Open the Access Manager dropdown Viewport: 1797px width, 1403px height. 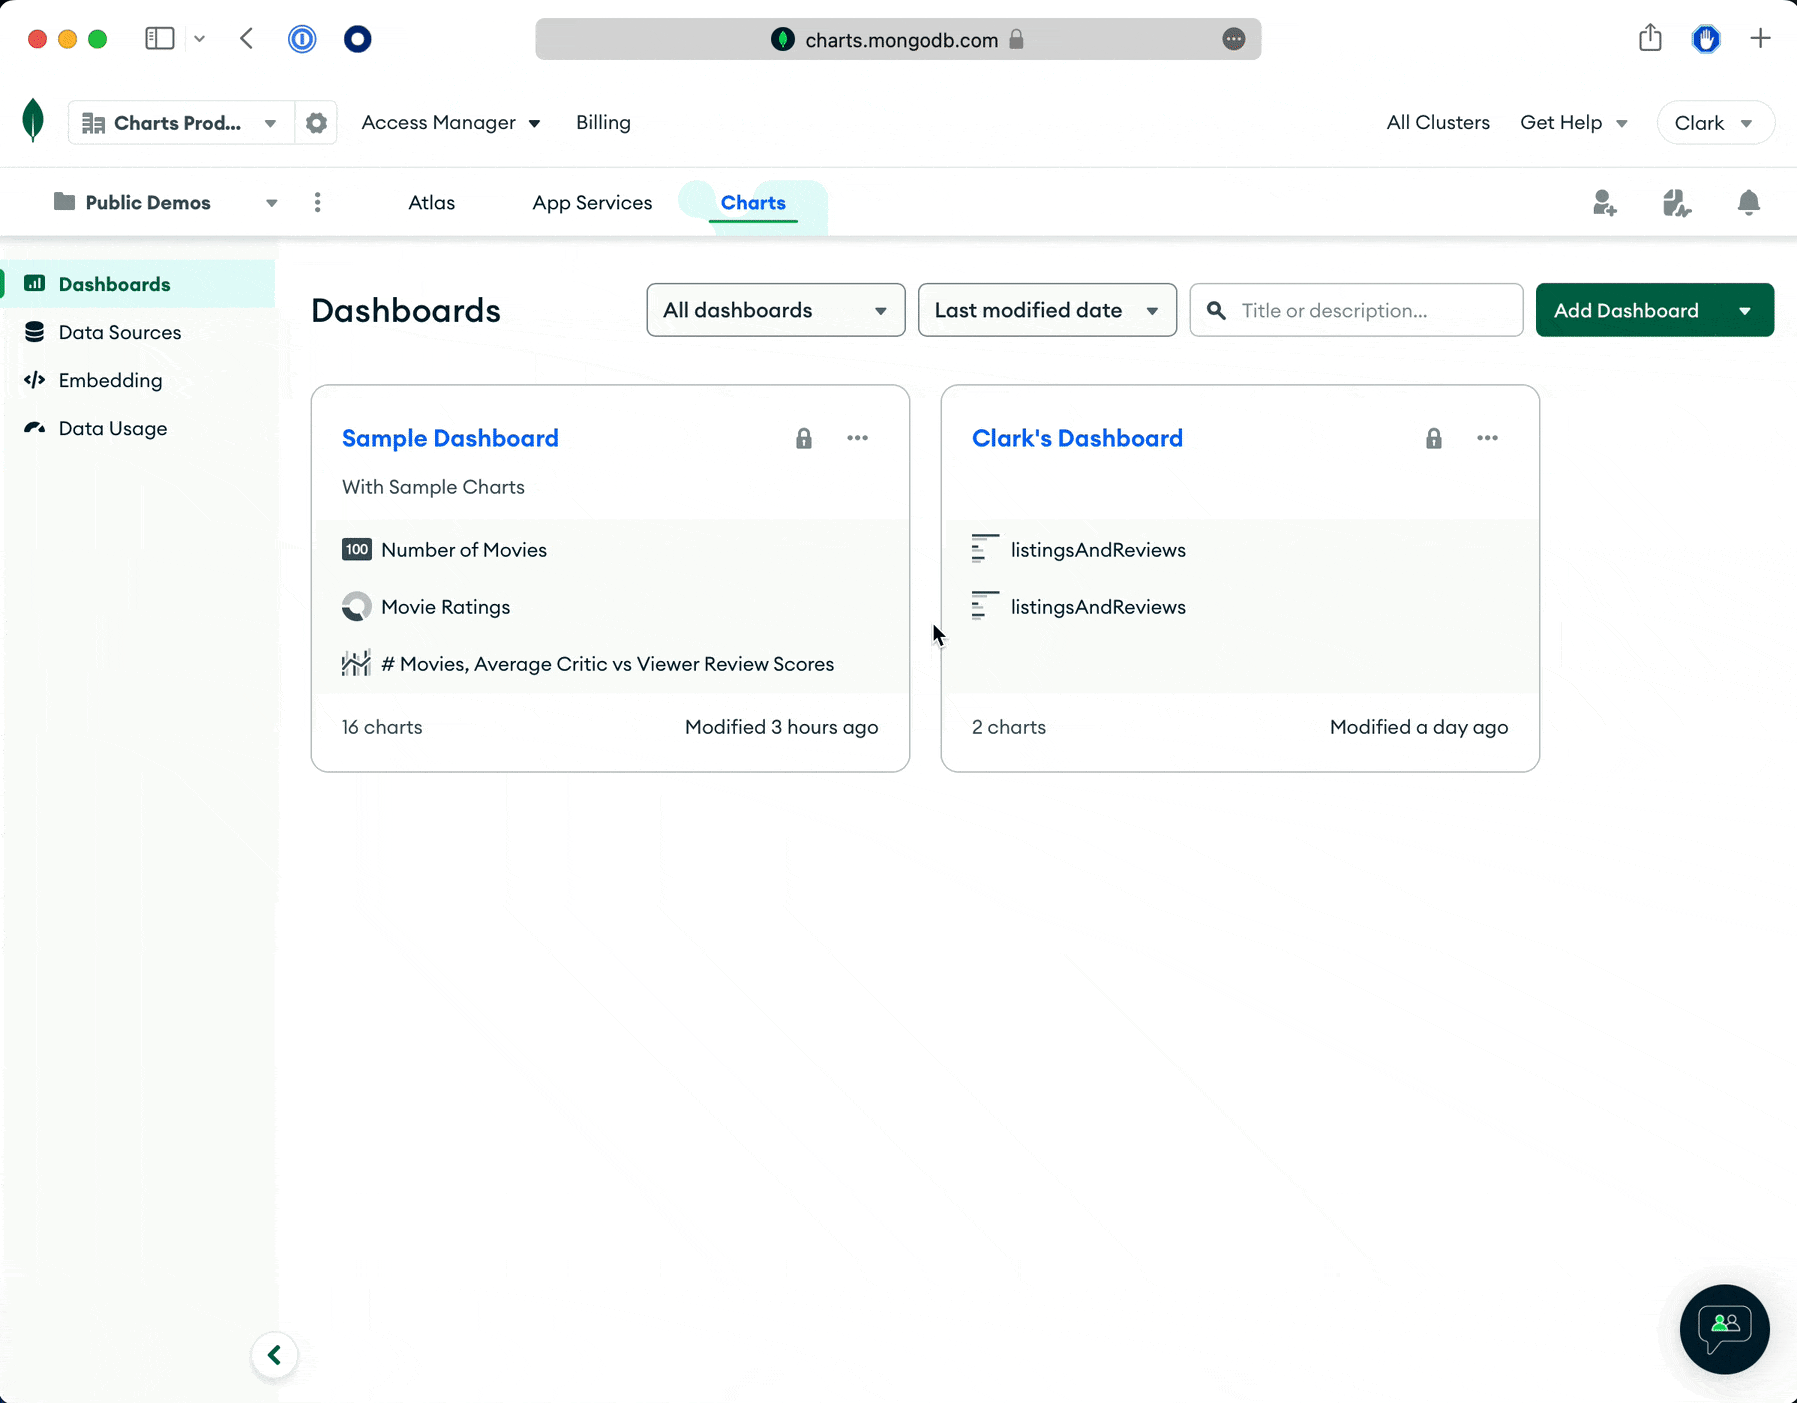451,123
